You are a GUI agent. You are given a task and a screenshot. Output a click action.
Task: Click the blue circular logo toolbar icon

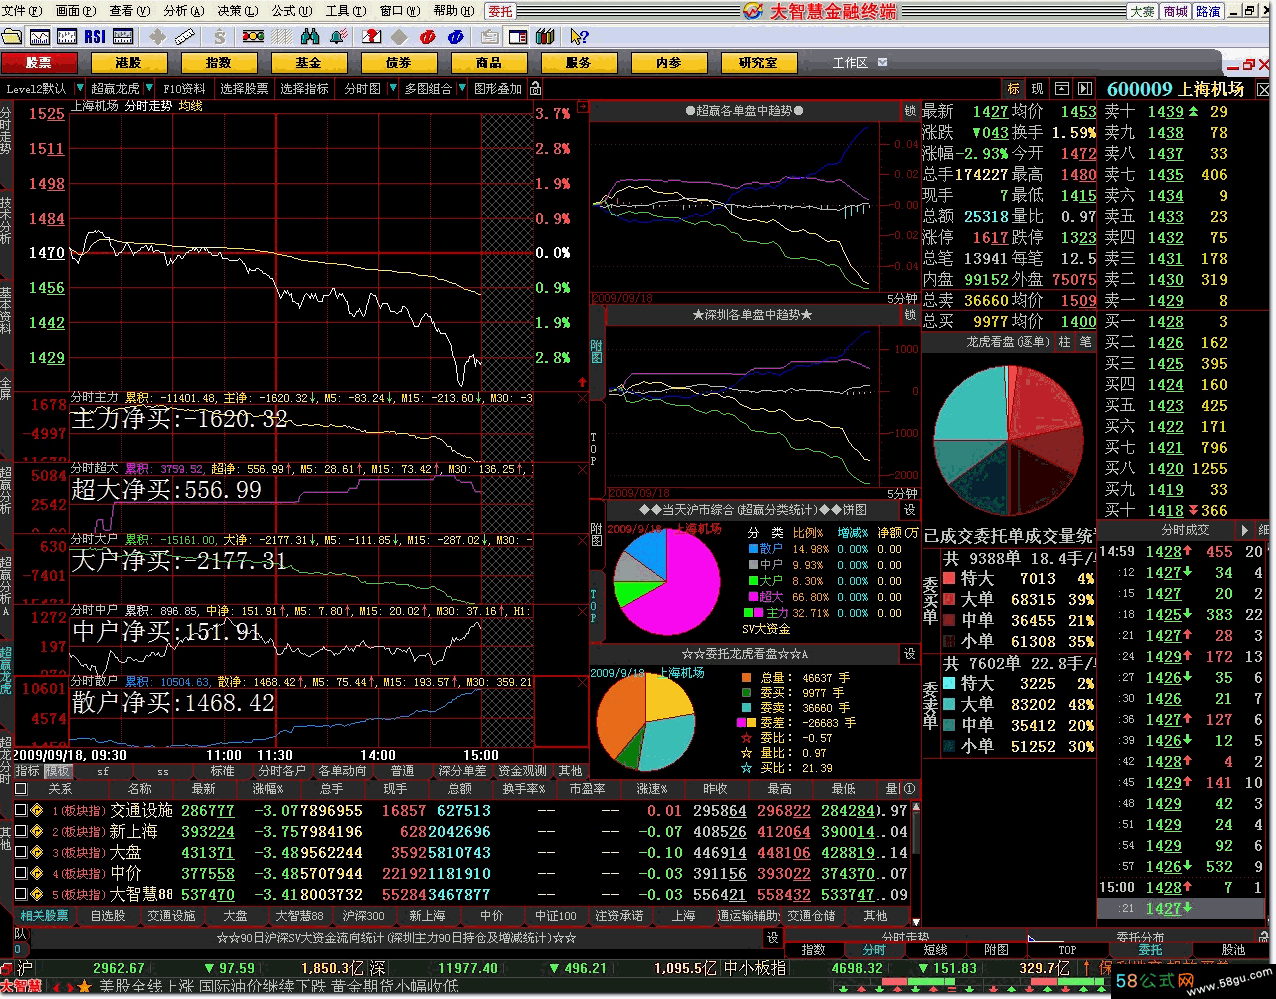tap(456, 37)
